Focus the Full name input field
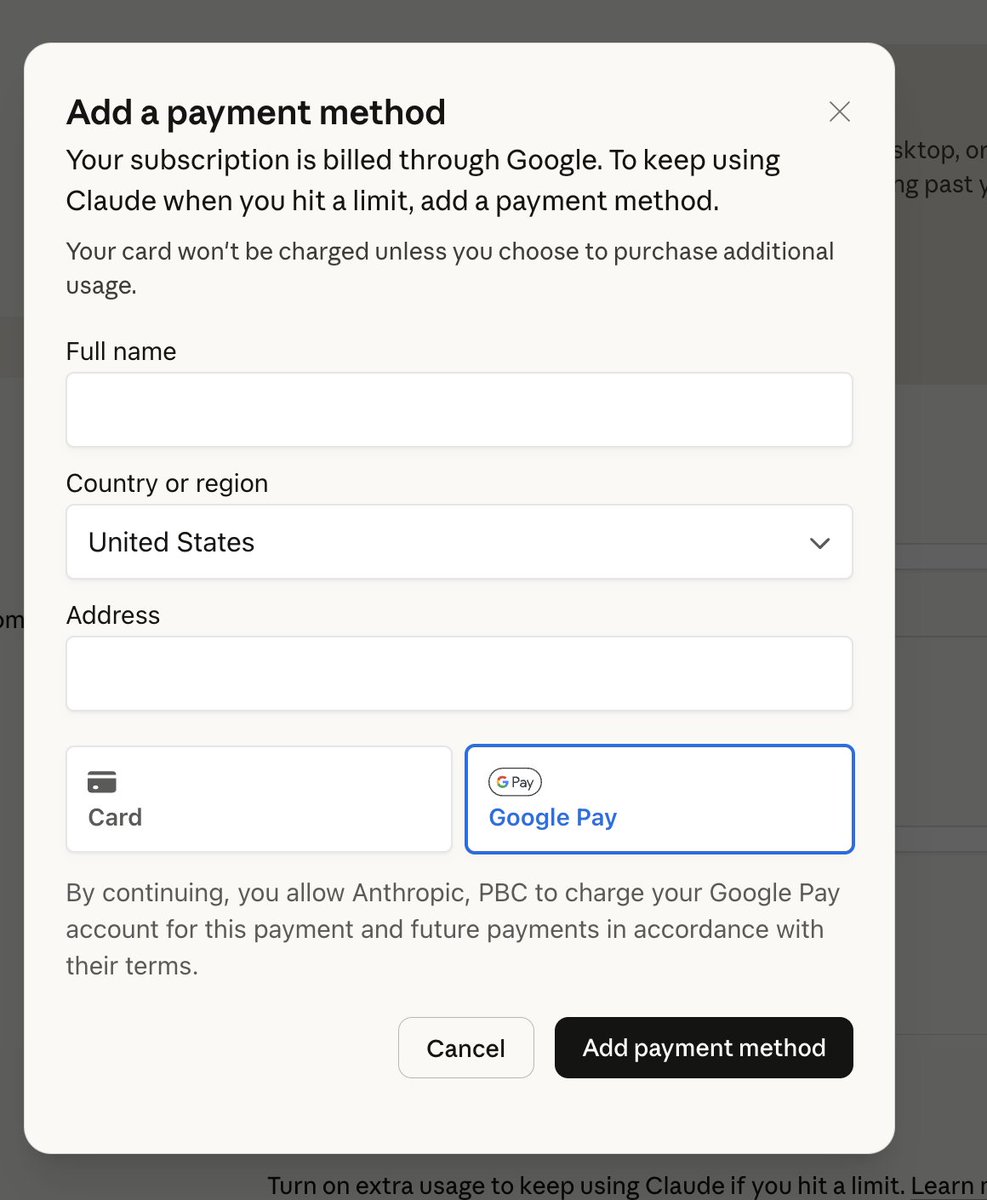 [459, 410]
